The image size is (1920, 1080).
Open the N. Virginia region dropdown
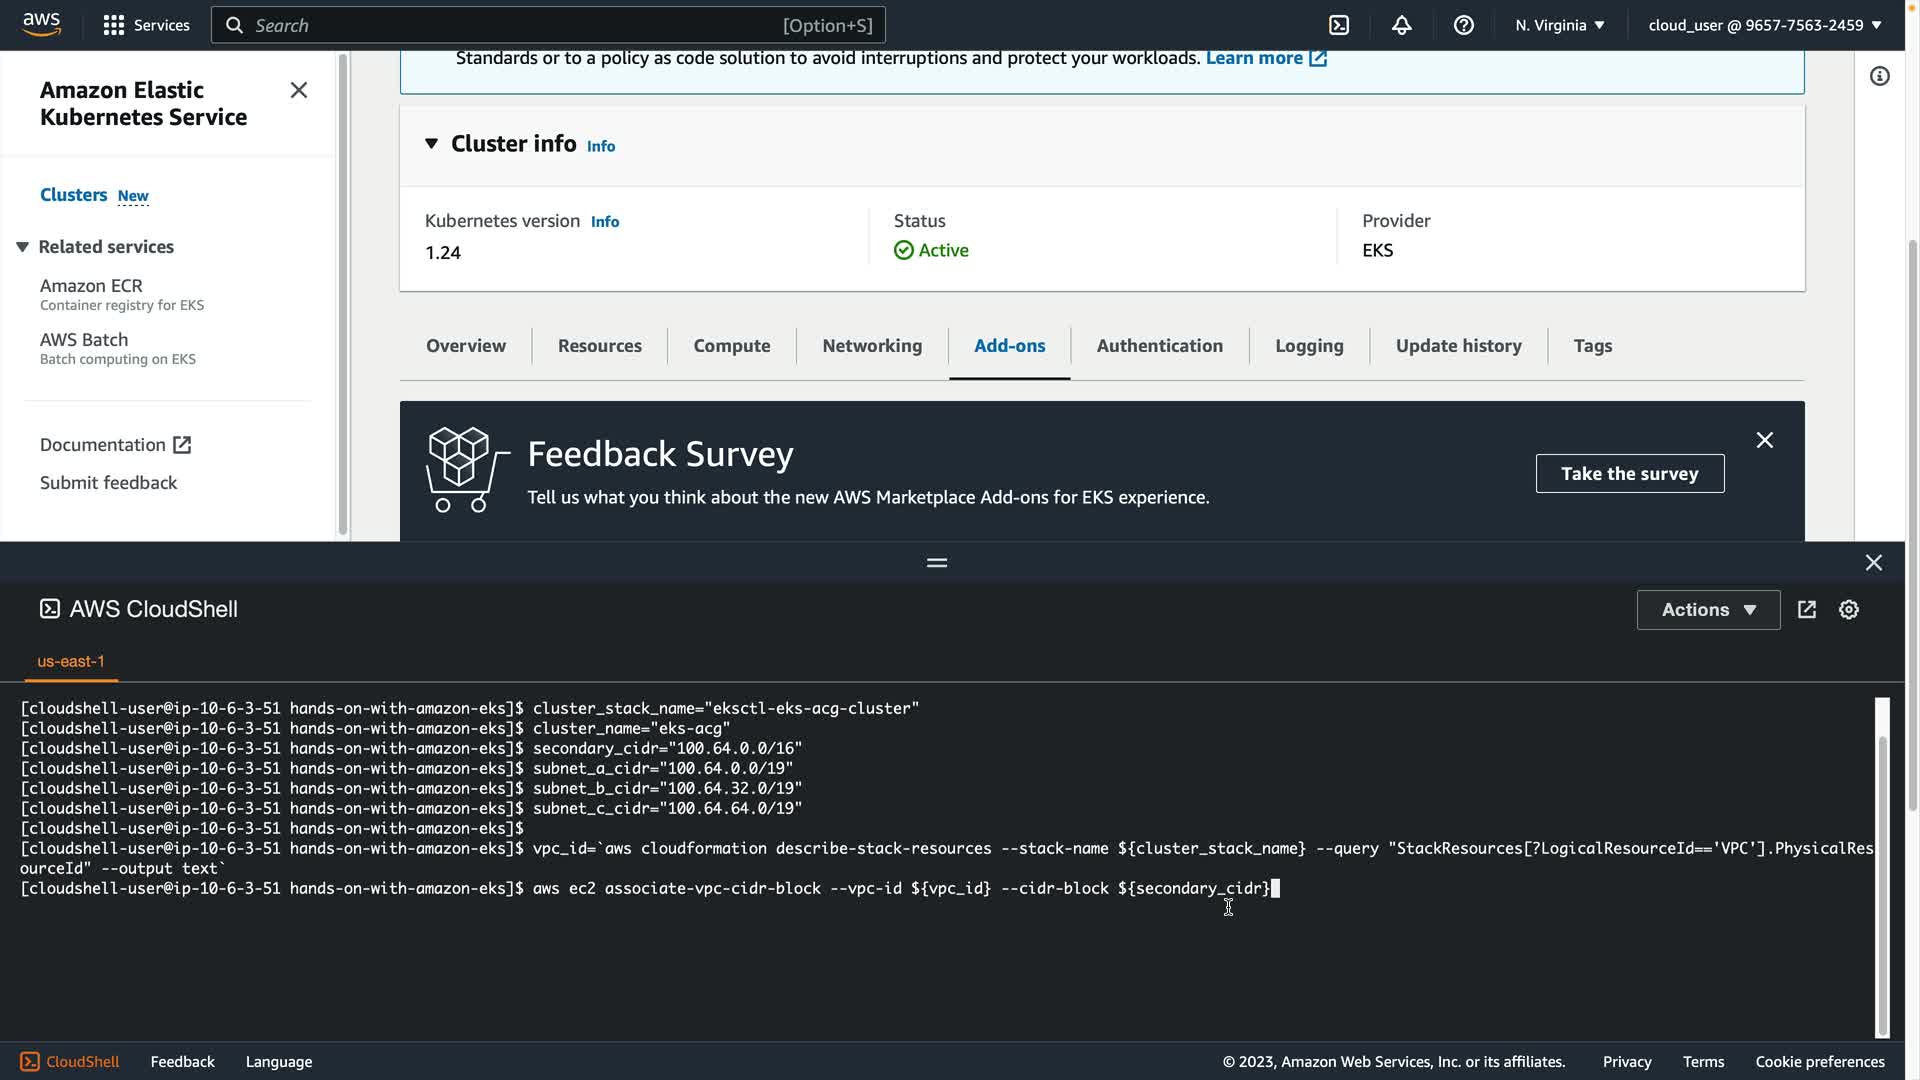click(x=1559, y=25)
